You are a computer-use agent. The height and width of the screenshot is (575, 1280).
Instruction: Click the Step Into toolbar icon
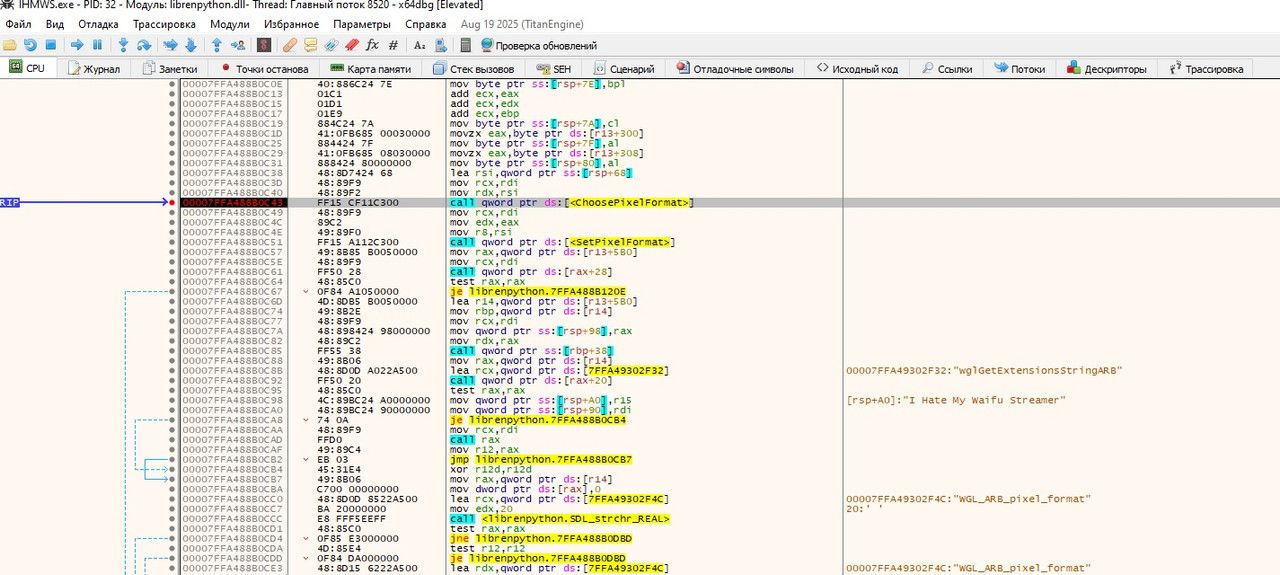[124, 45]
